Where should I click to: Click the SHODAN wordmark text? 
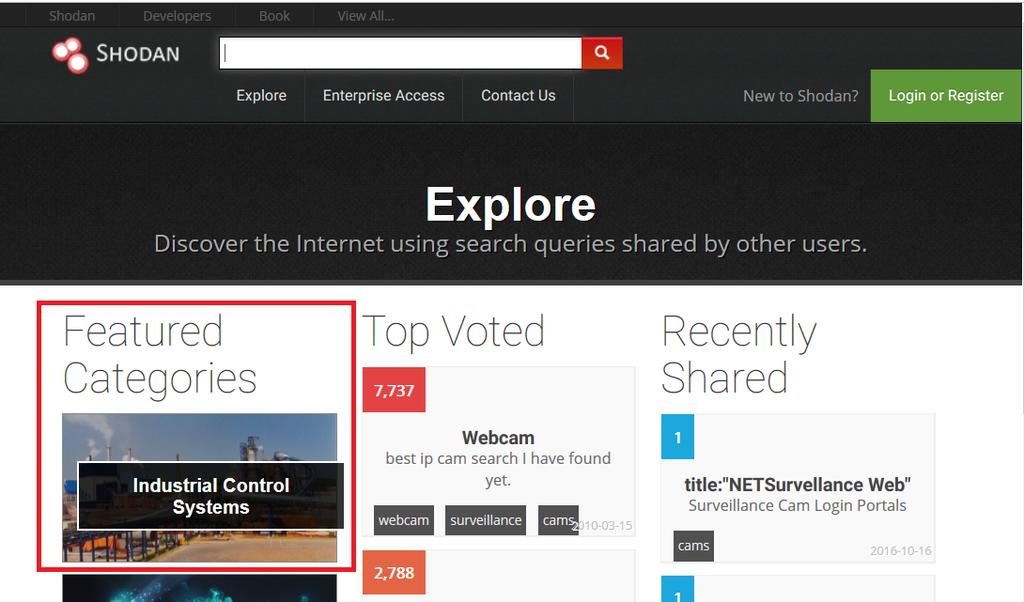coord(138,54)
